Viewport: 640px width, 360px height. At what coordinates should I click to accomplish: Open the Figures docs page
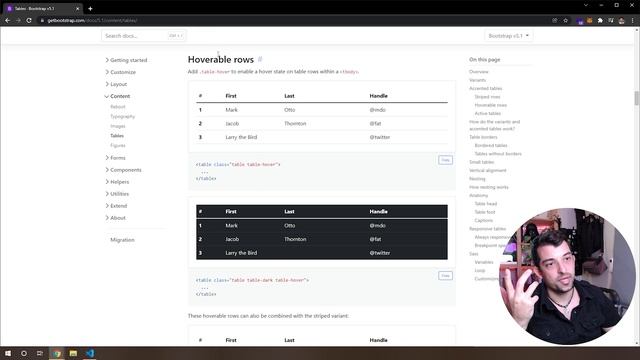118,145
